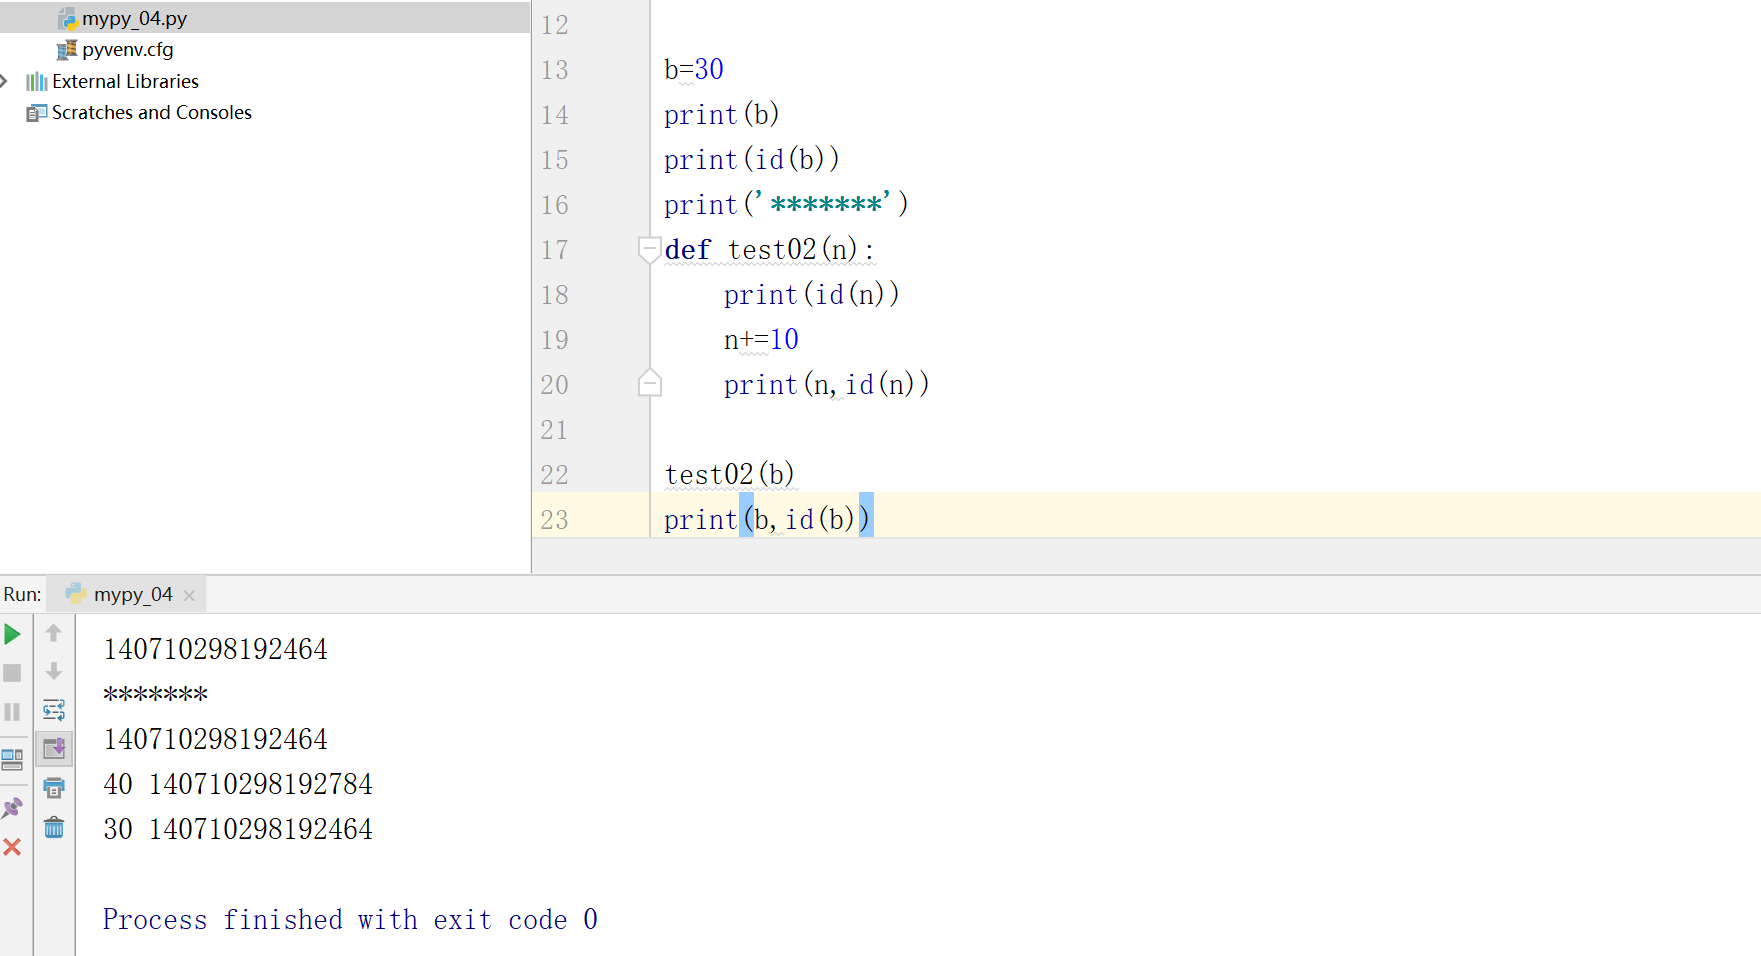Click output line '40 140710298192784'

238,784
